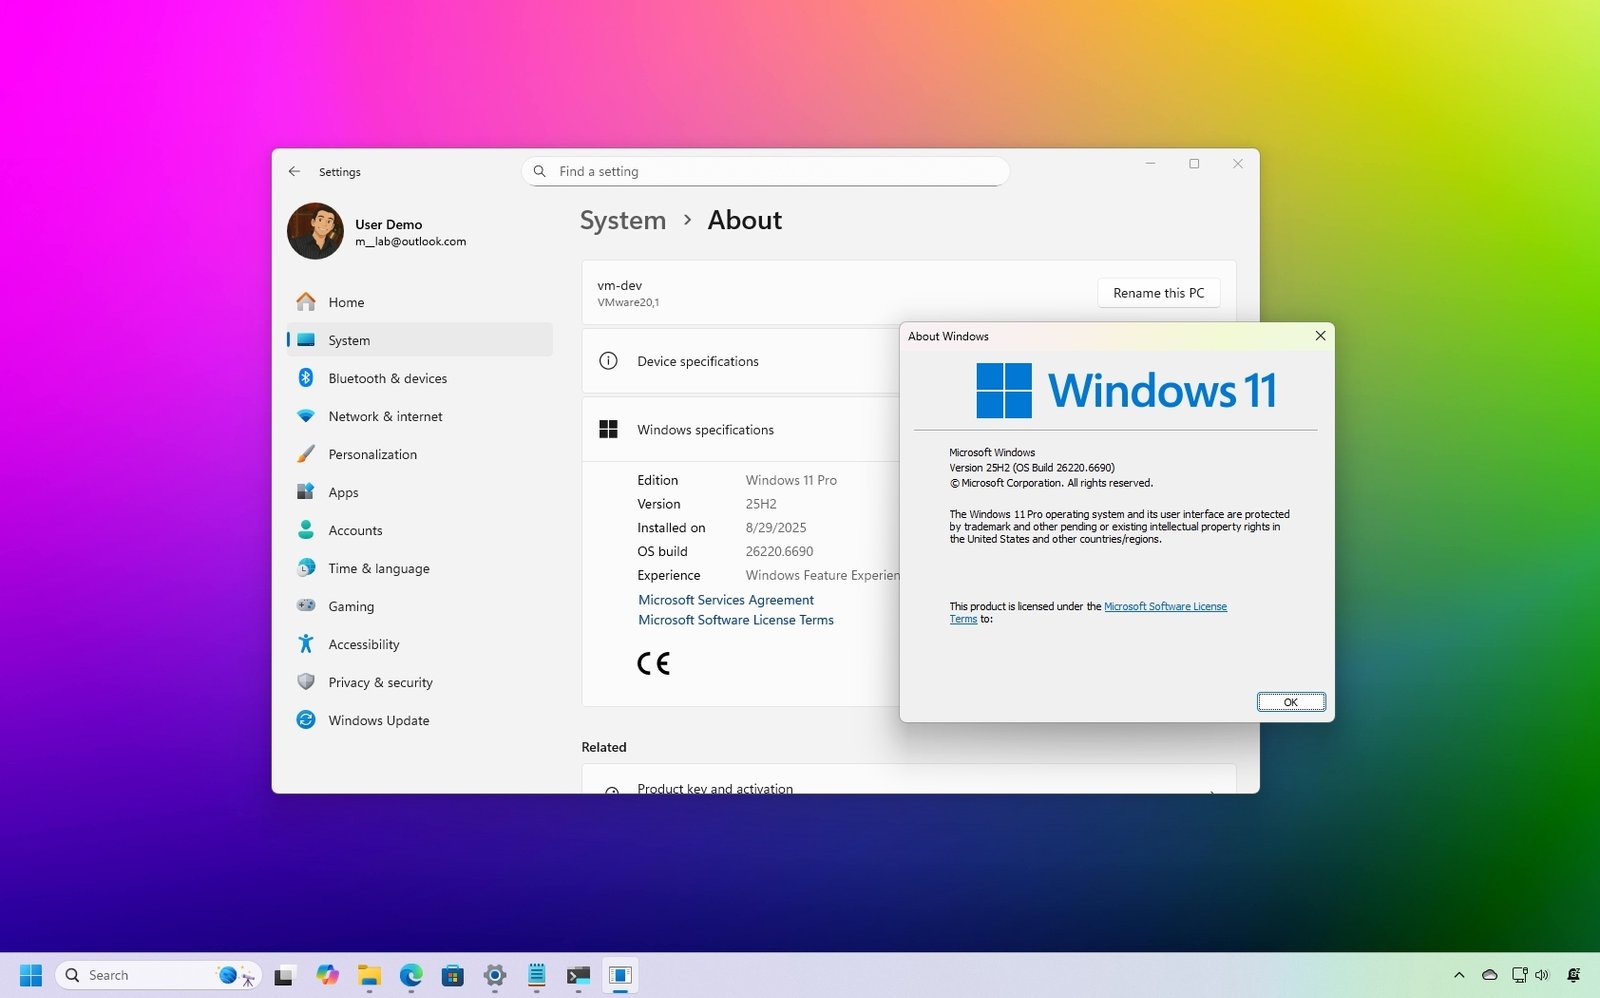The image size is (1600, 998).
Task: Click inside the Find a setting search box
Action: pos(765,171)
